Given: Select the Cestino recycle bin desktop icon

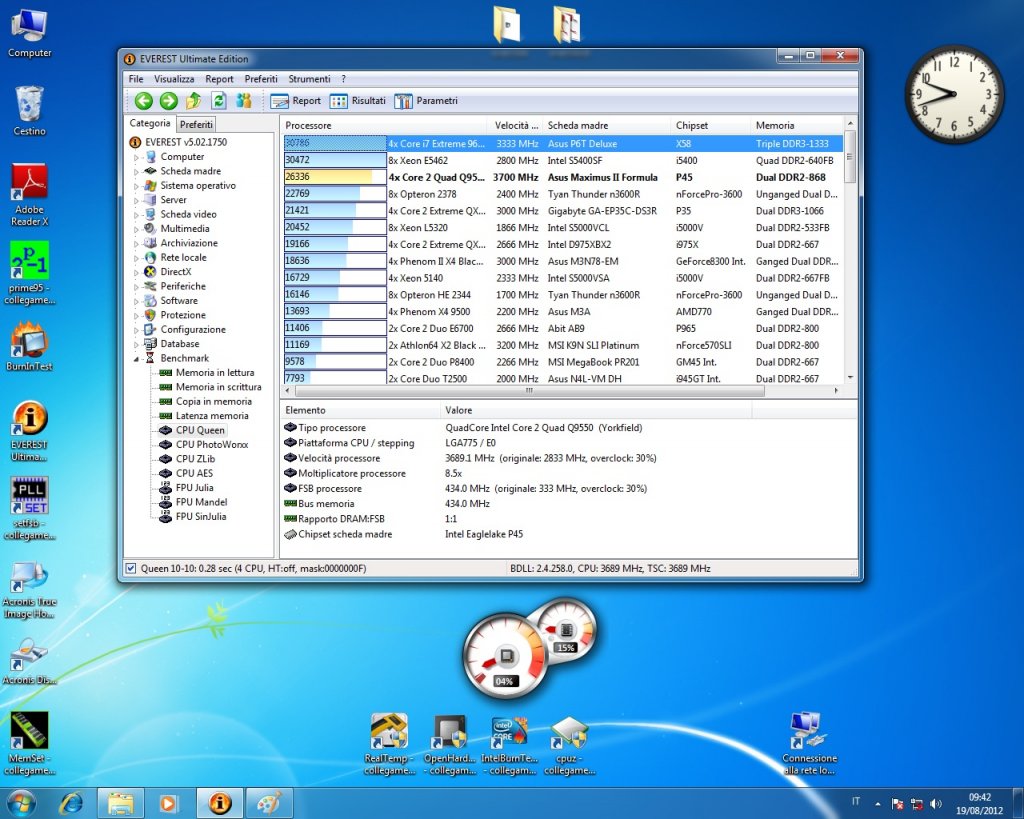Looking at the screenshot, I should coord(29,111).
